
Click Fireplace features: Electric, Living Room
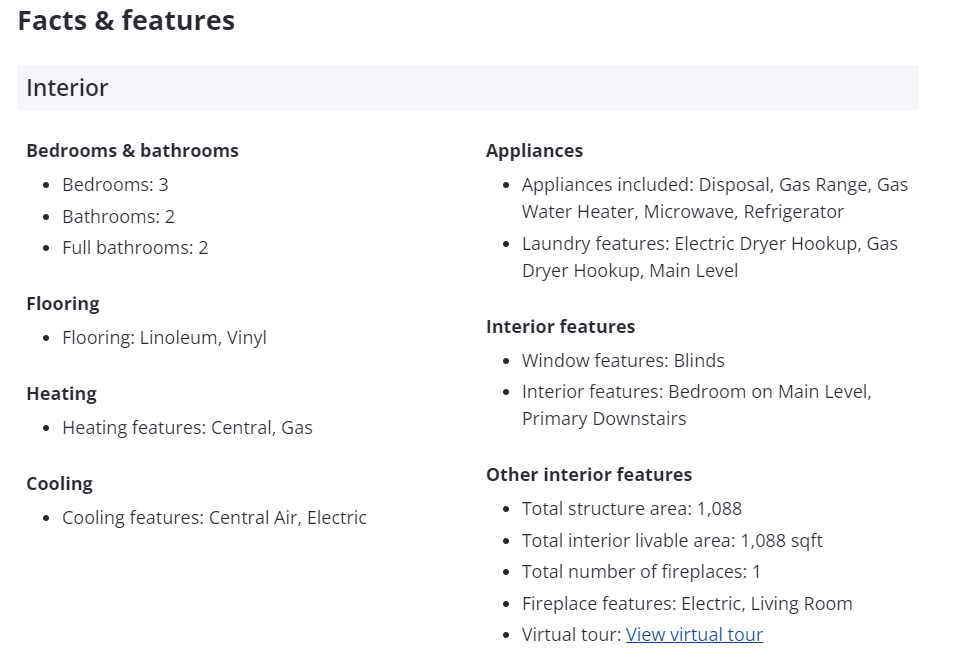pos(687,603)
